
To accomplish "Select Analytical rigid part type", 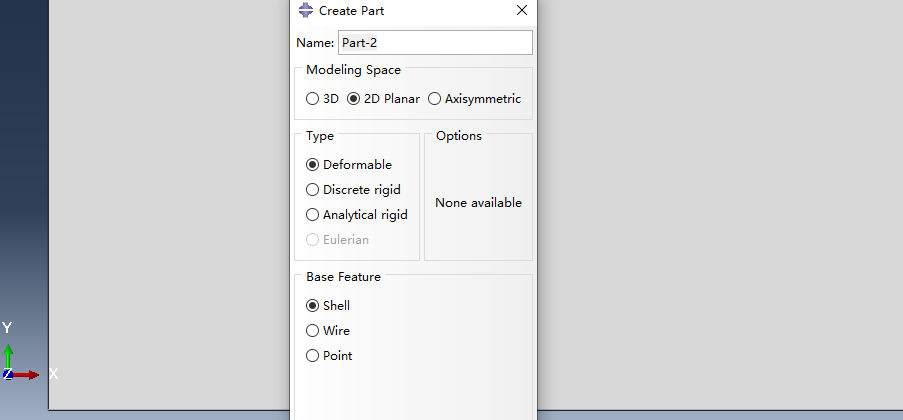I will [x=356, y=215].
